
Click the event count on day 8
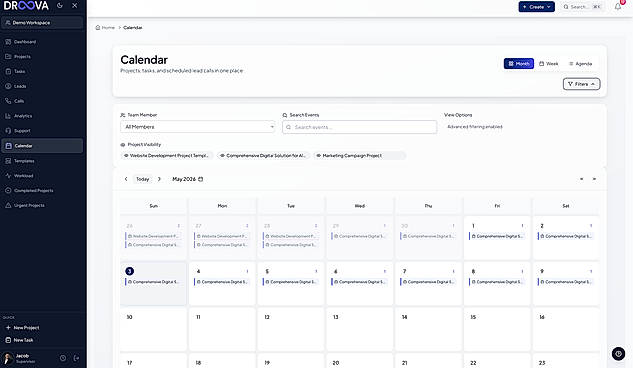[522, 272]
